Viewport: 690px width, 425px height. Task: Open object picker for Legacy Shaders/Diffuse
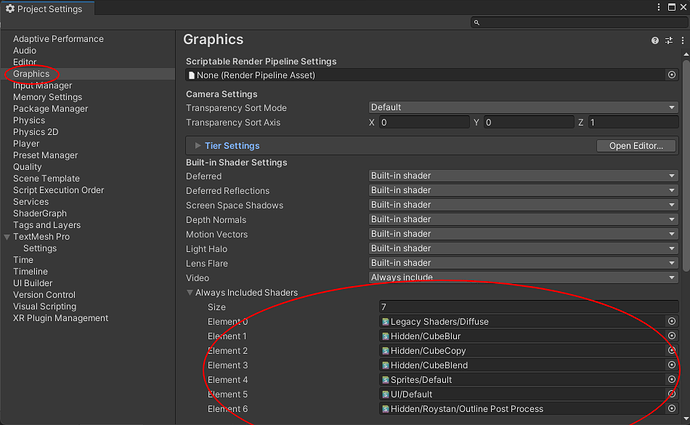[x=672, y=322]
